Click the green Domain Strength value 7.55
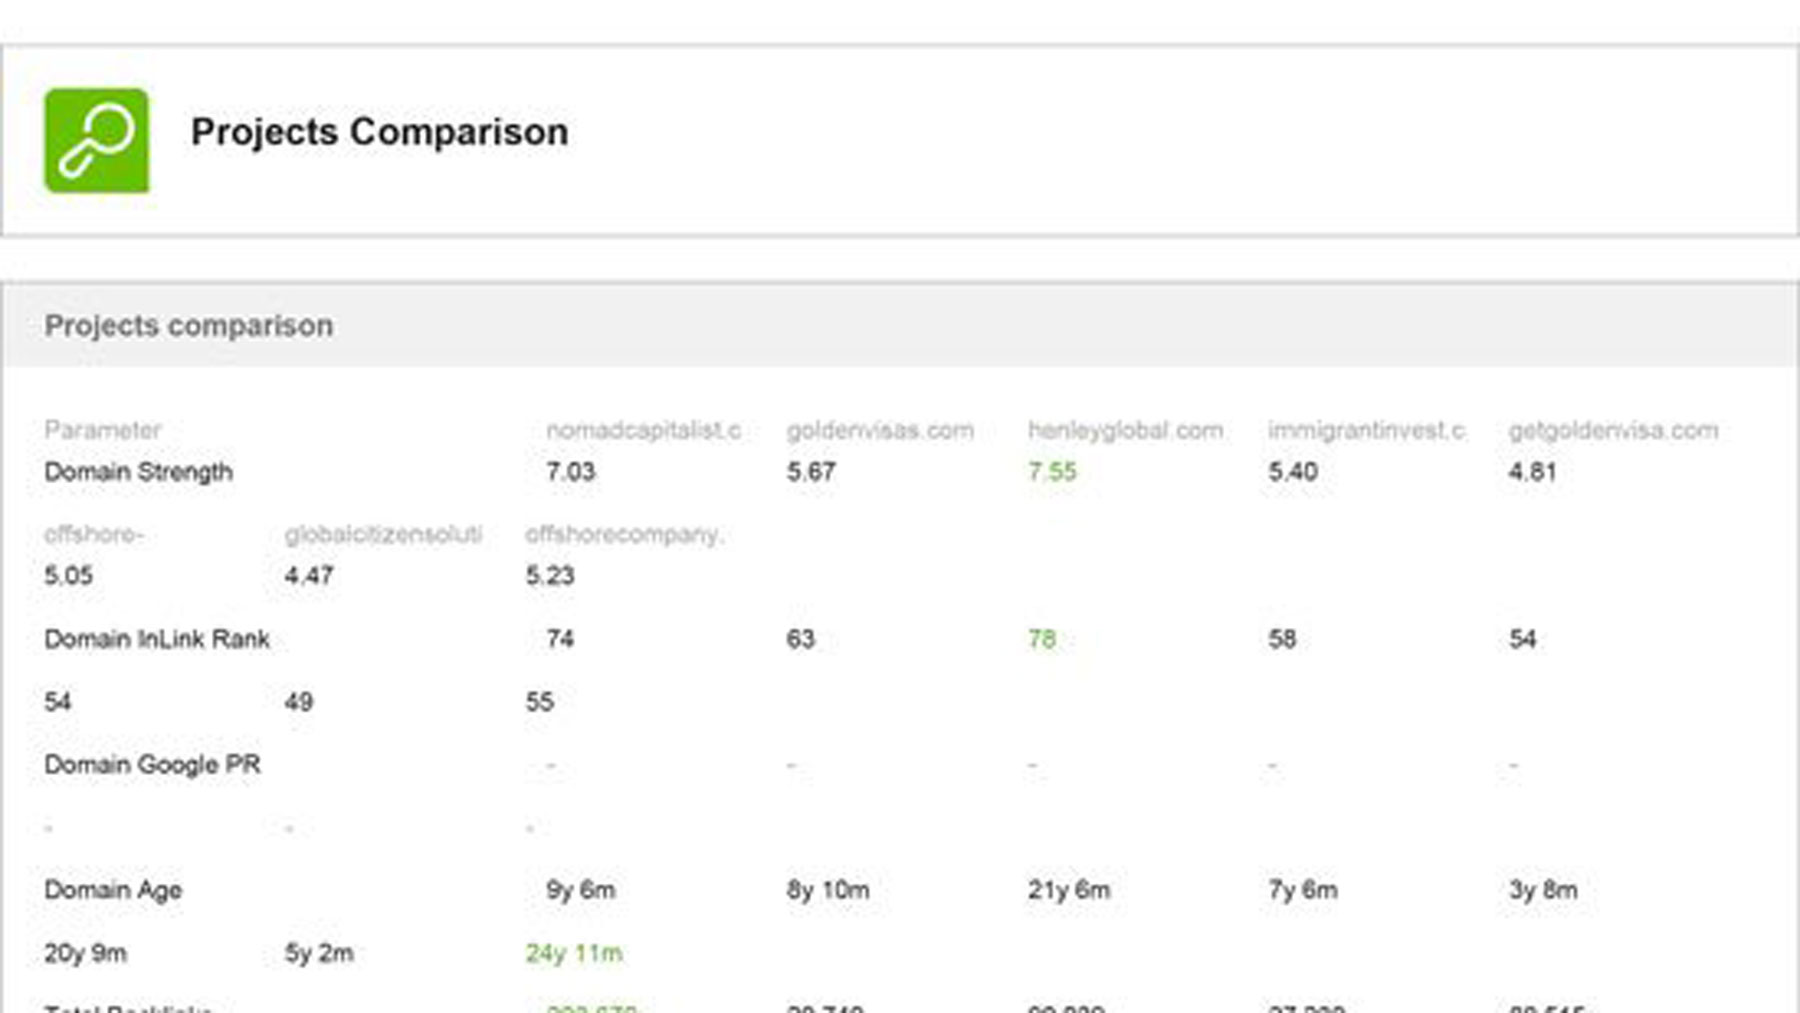1800x1013 pixels. click(1052, 472)
